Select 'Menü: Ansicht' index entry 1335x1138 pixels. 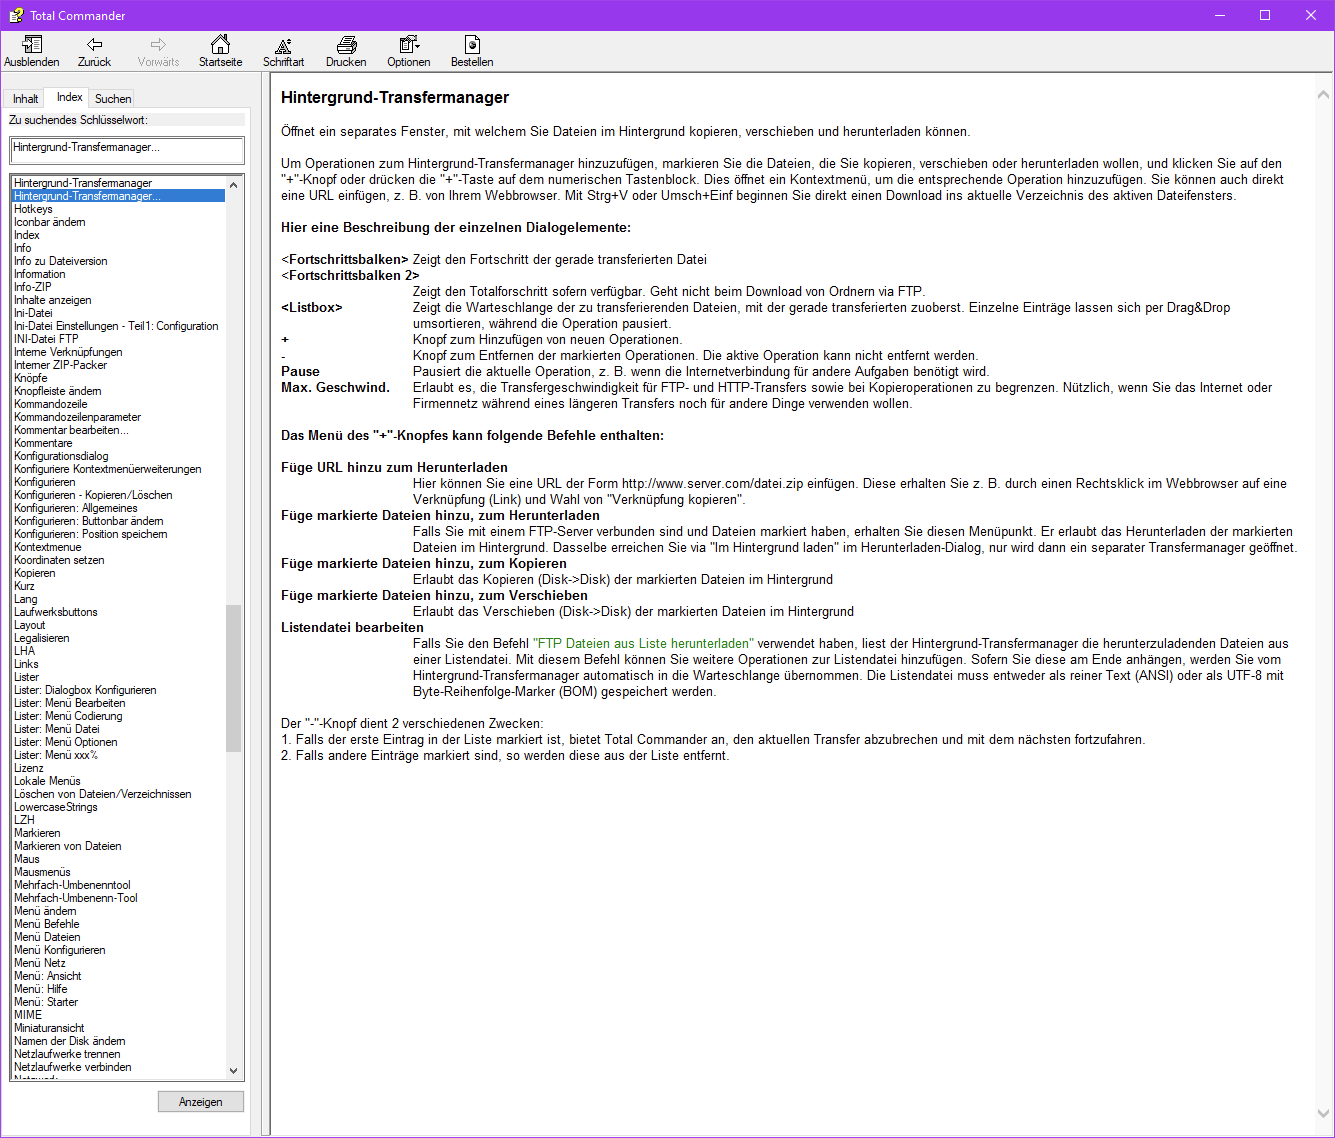(48, 976)
